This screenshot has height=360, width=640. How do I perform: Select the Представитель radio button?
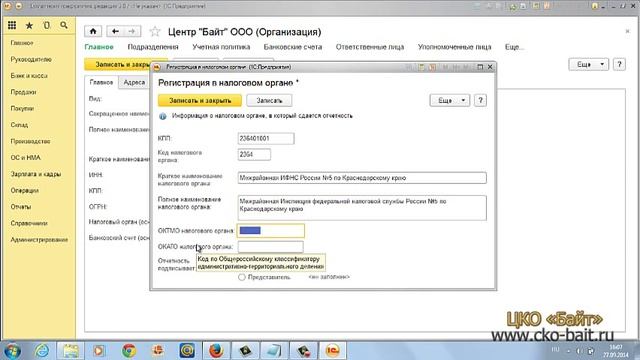click(242, 277)
